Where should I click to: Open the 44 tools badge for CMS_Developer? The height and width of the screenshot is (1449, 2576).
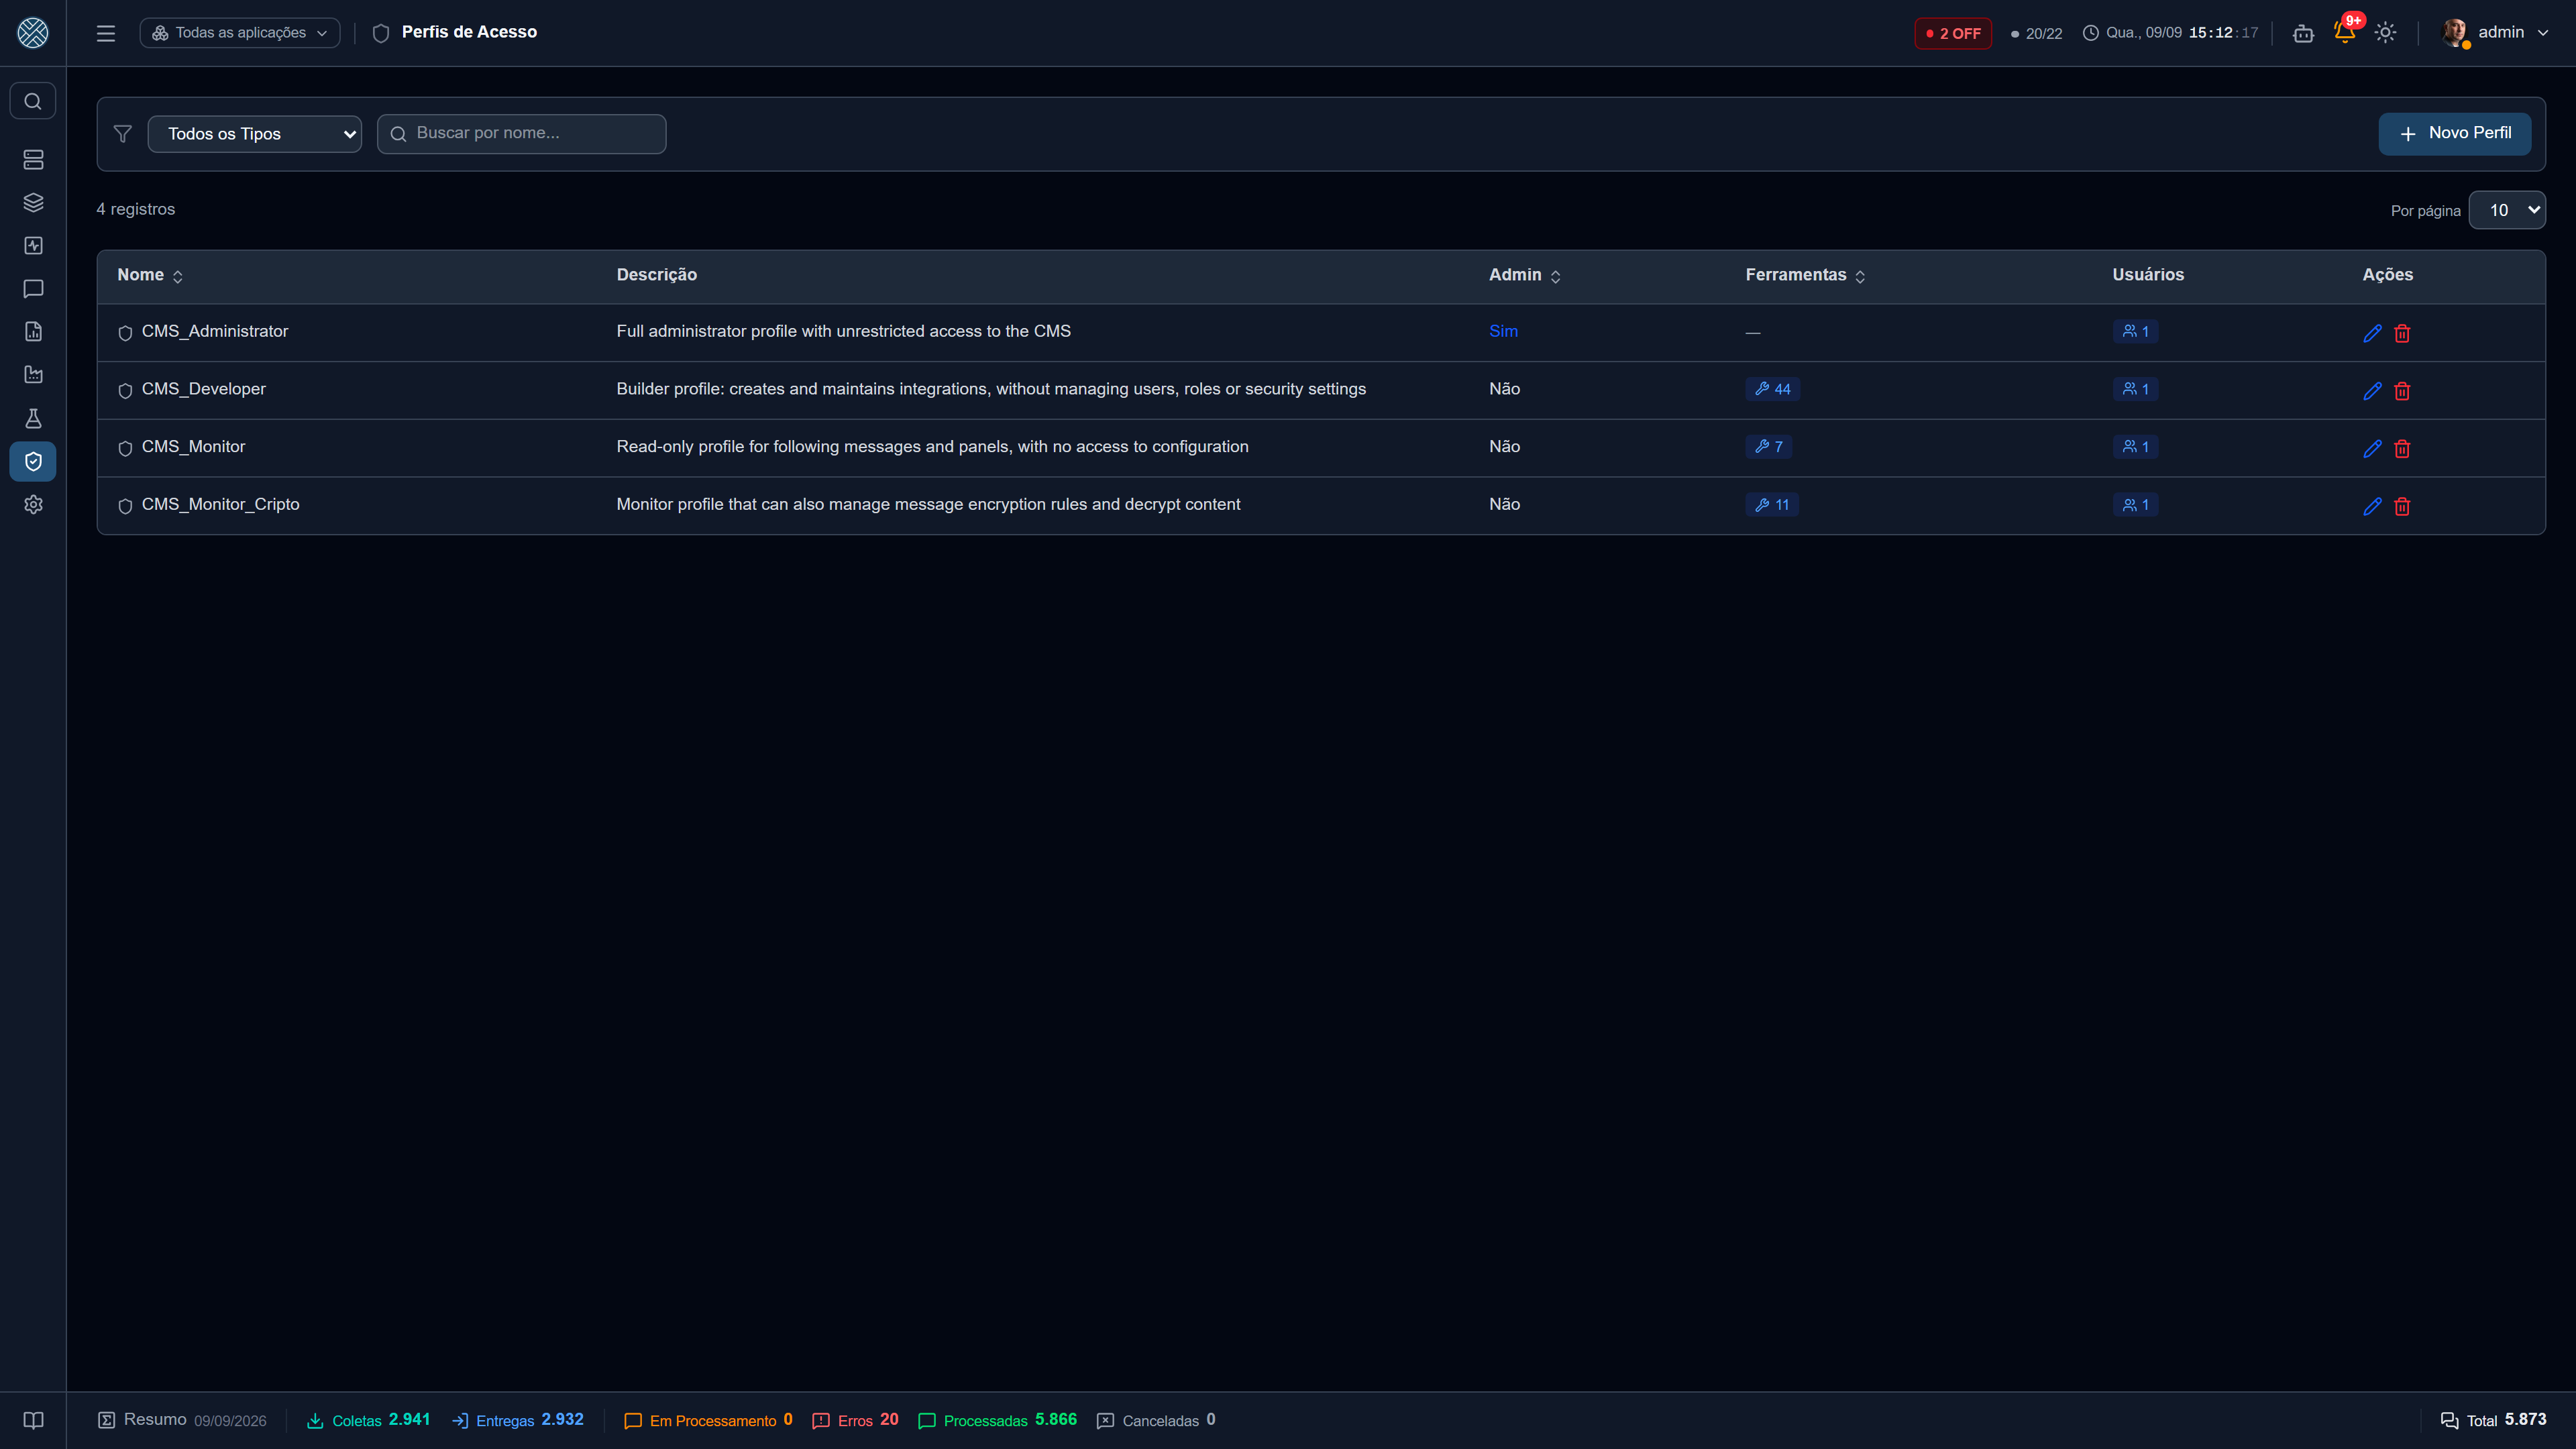coord(1772,389)
